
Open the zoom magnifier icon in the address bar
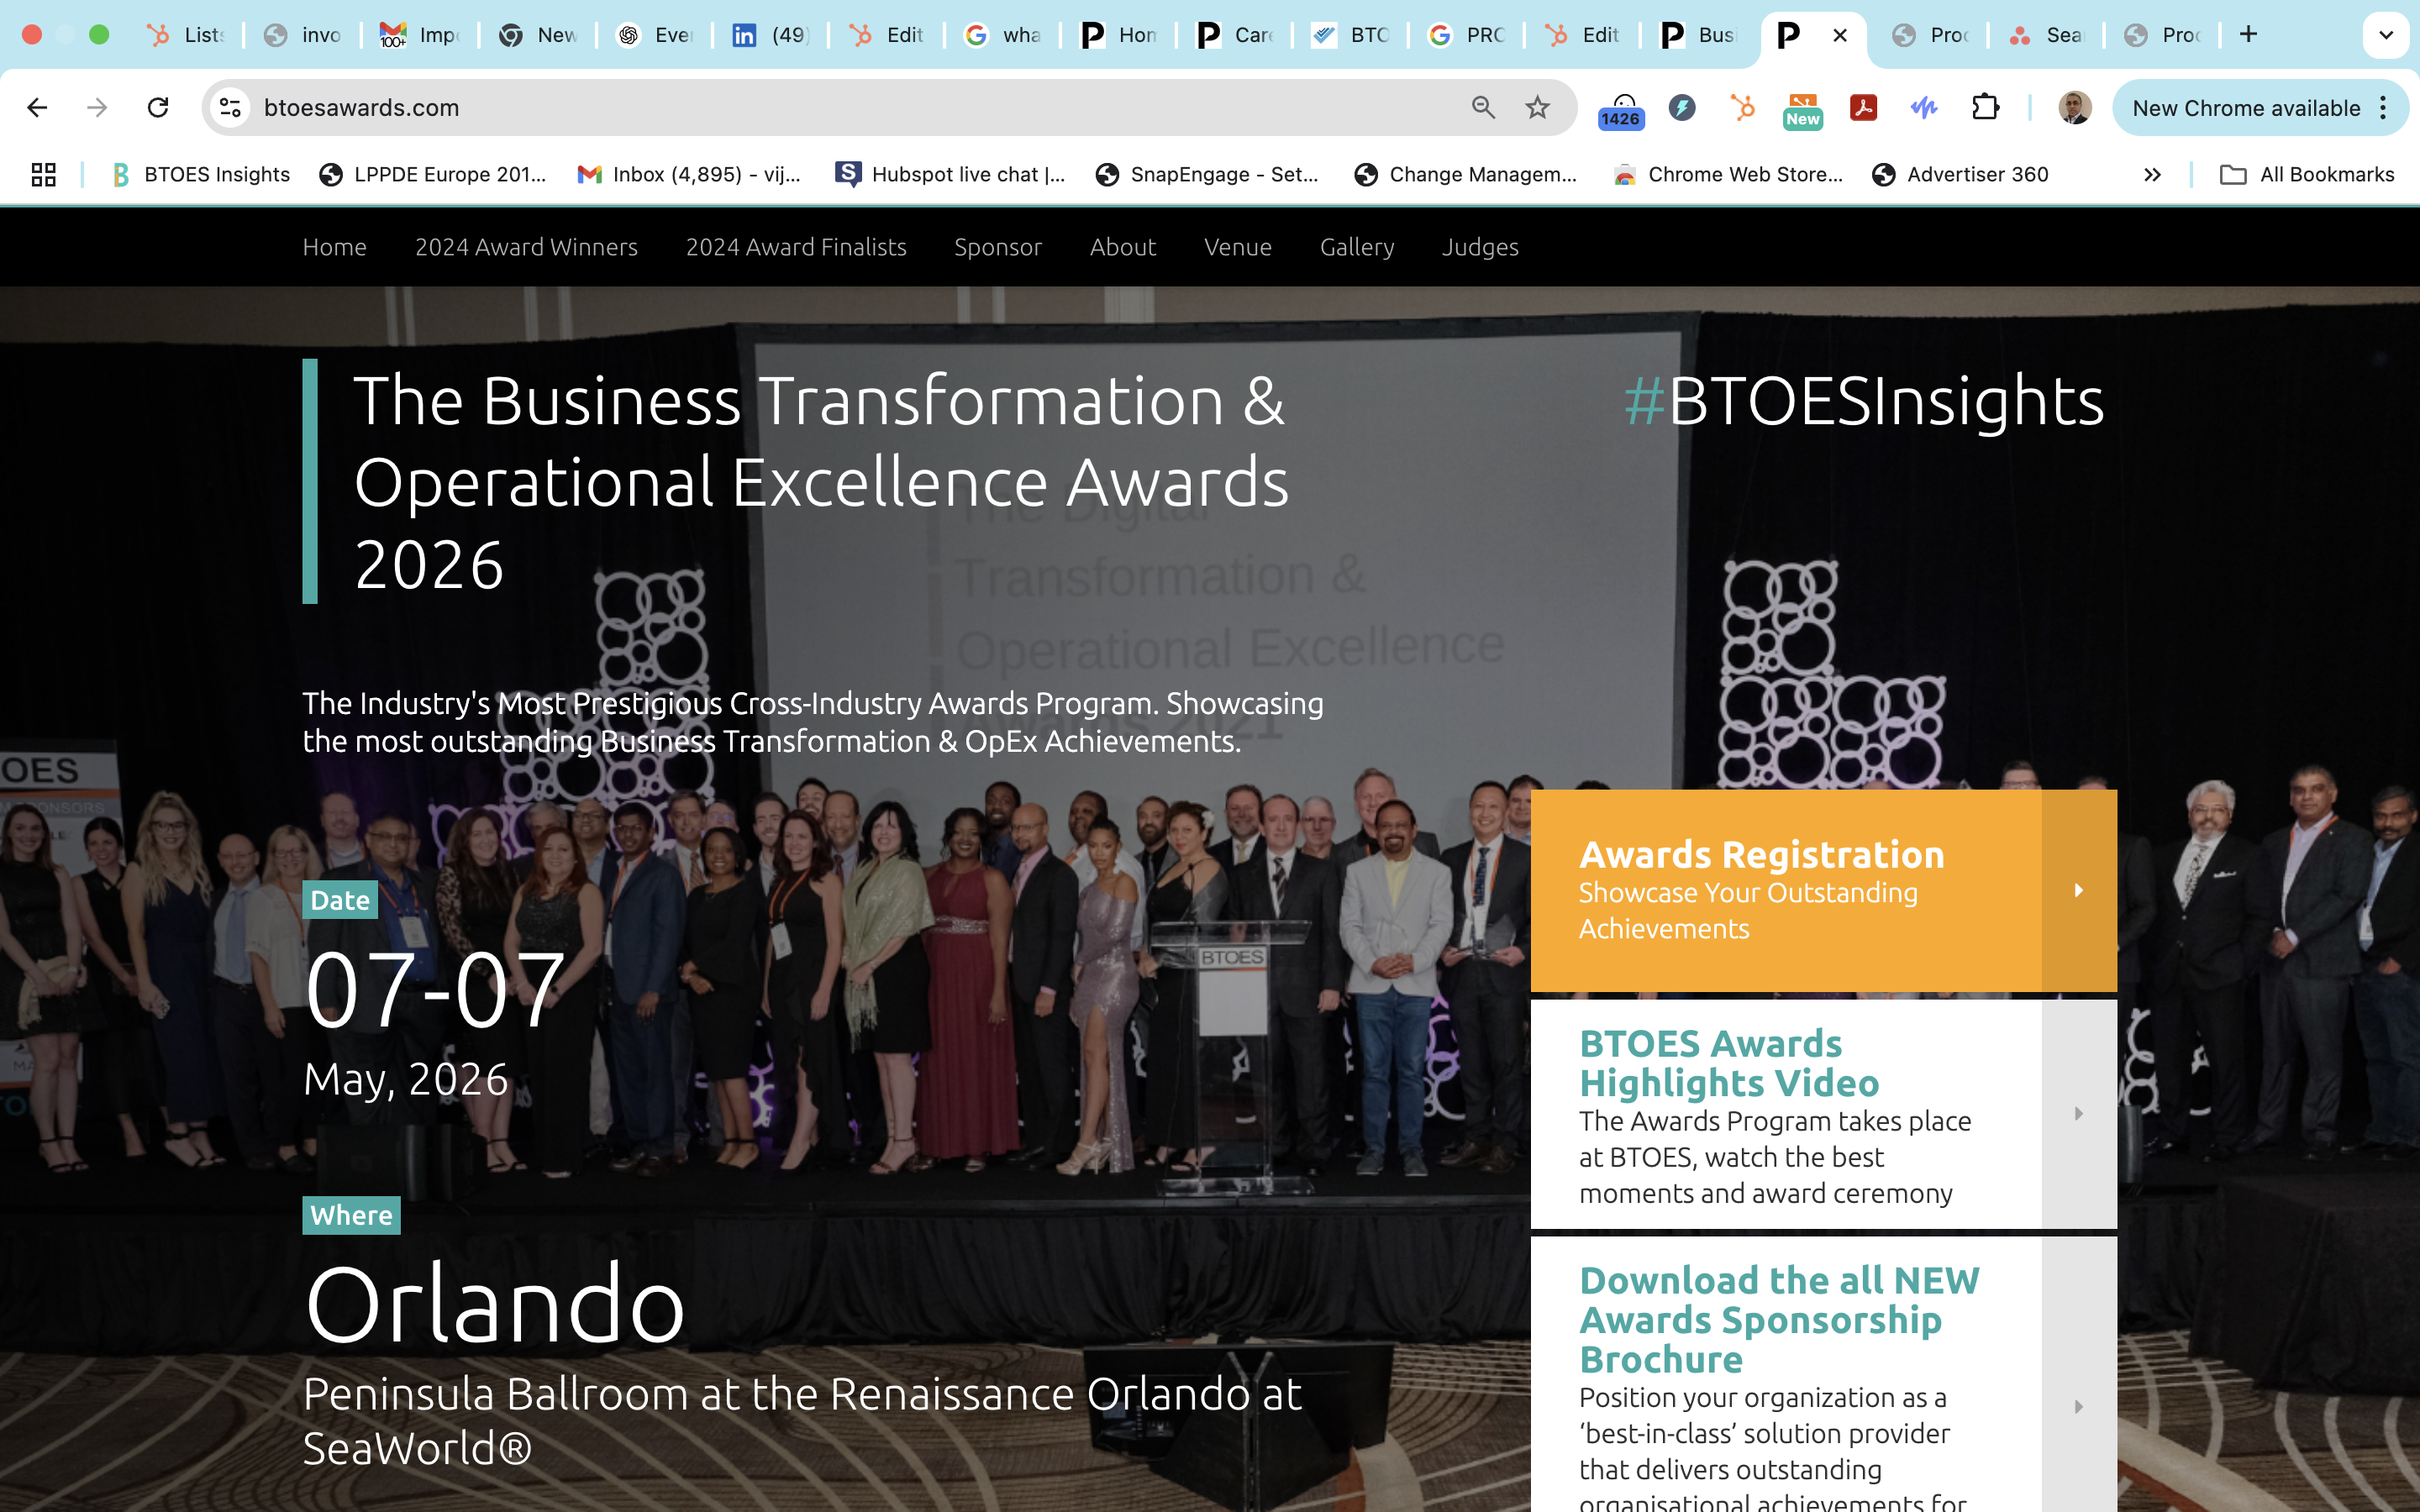[x=1483, y=108]
